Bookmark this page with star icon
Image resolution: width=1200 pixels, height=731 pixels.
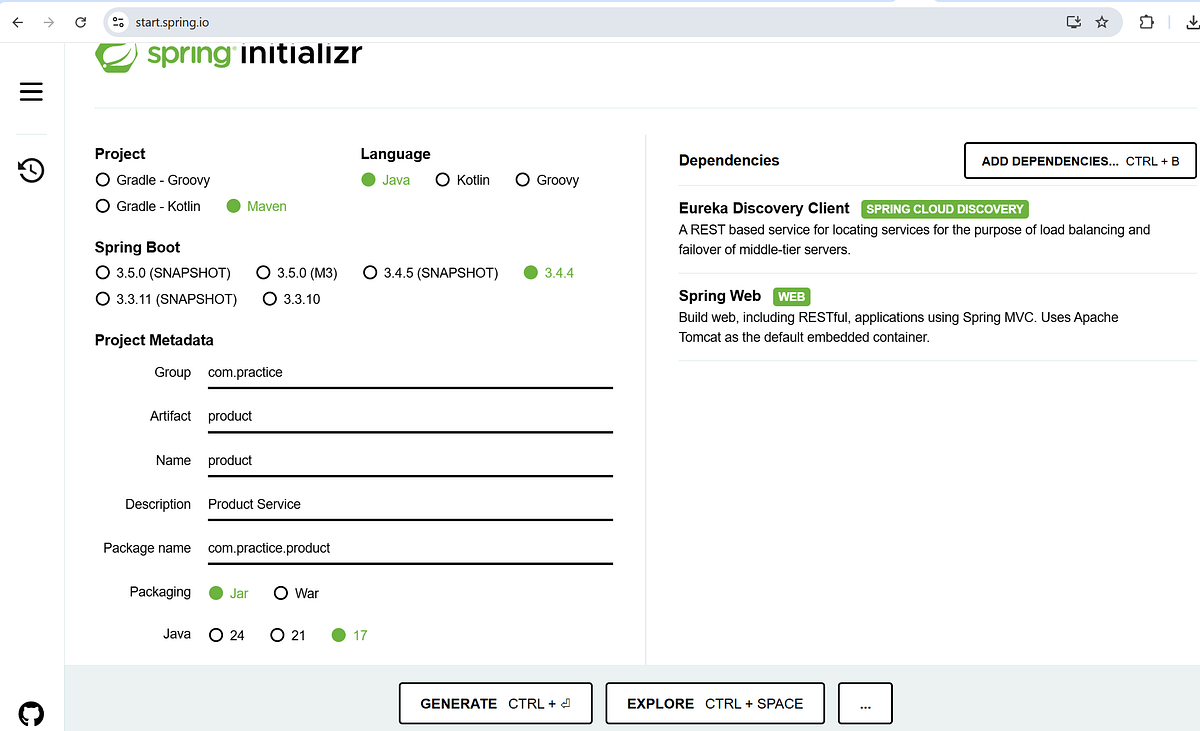pyautogui.click(x=1102, y=22)
